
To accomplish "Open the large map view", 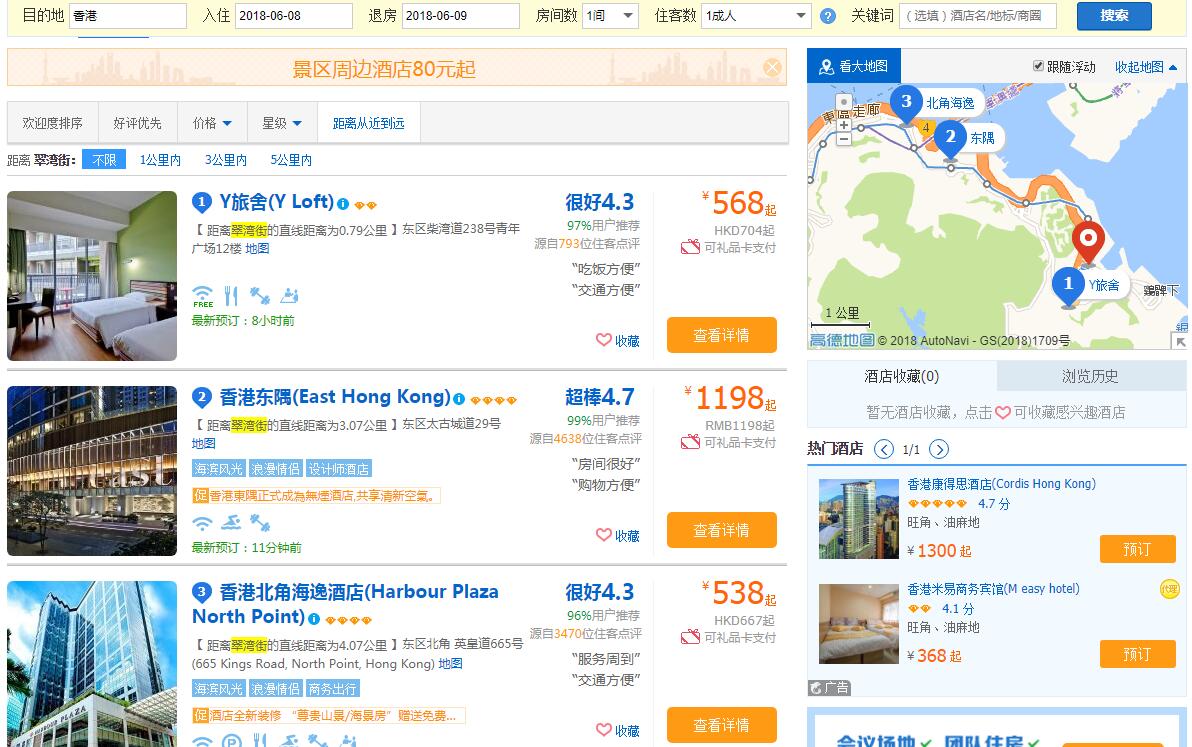I will pos(854,66).
